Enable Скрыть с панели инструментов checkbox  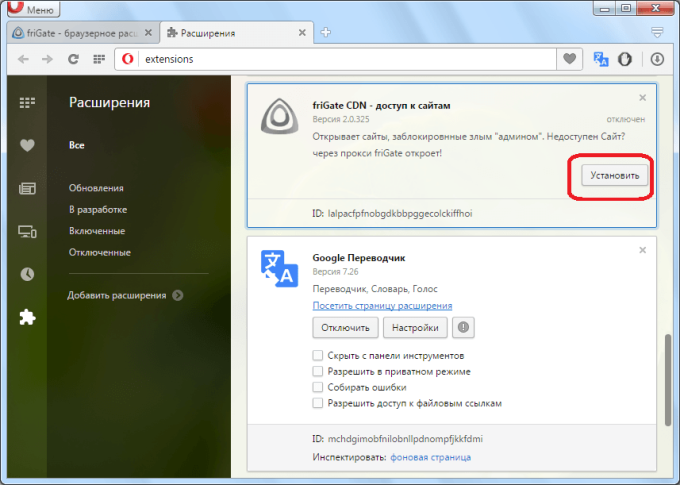click(318, 356)
